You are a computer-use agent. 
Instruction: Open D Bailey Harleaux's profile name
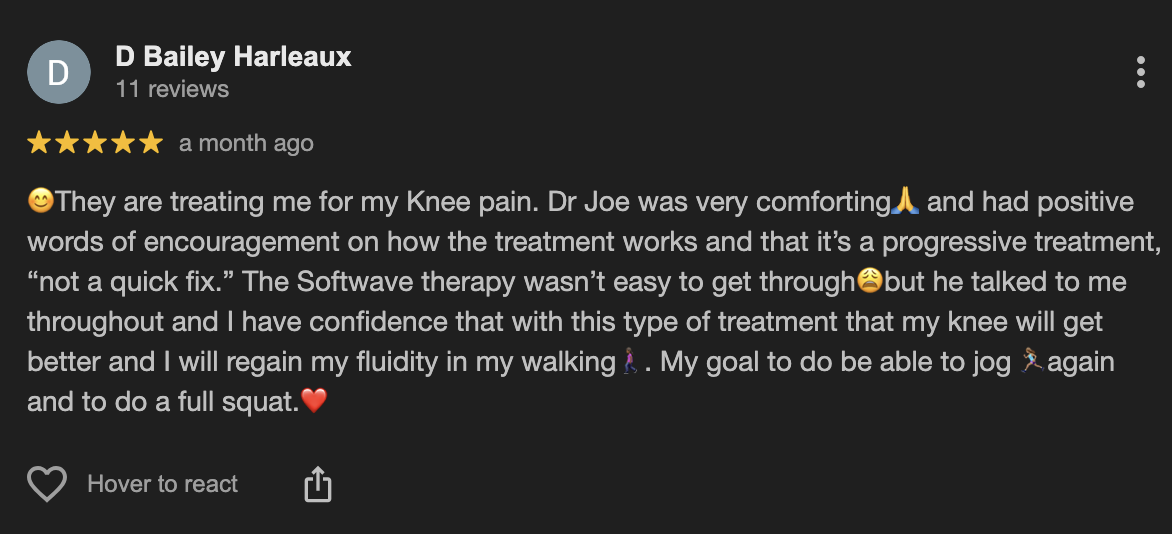[233, 57]
